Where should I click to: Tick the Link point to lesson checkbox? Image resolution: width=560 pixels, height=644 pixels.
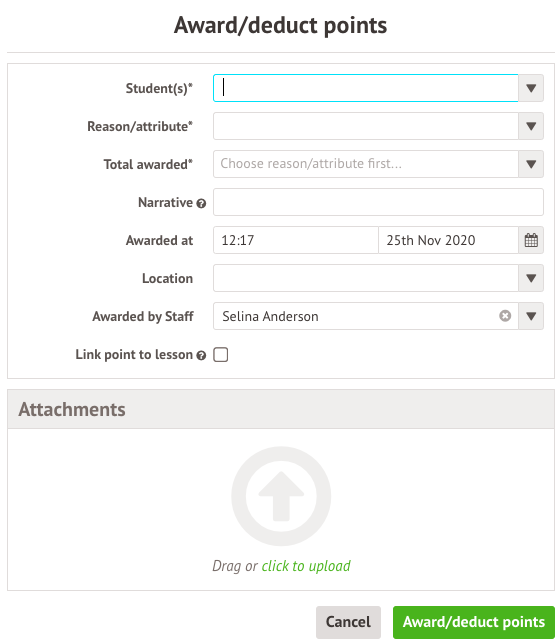pos(221,355)
